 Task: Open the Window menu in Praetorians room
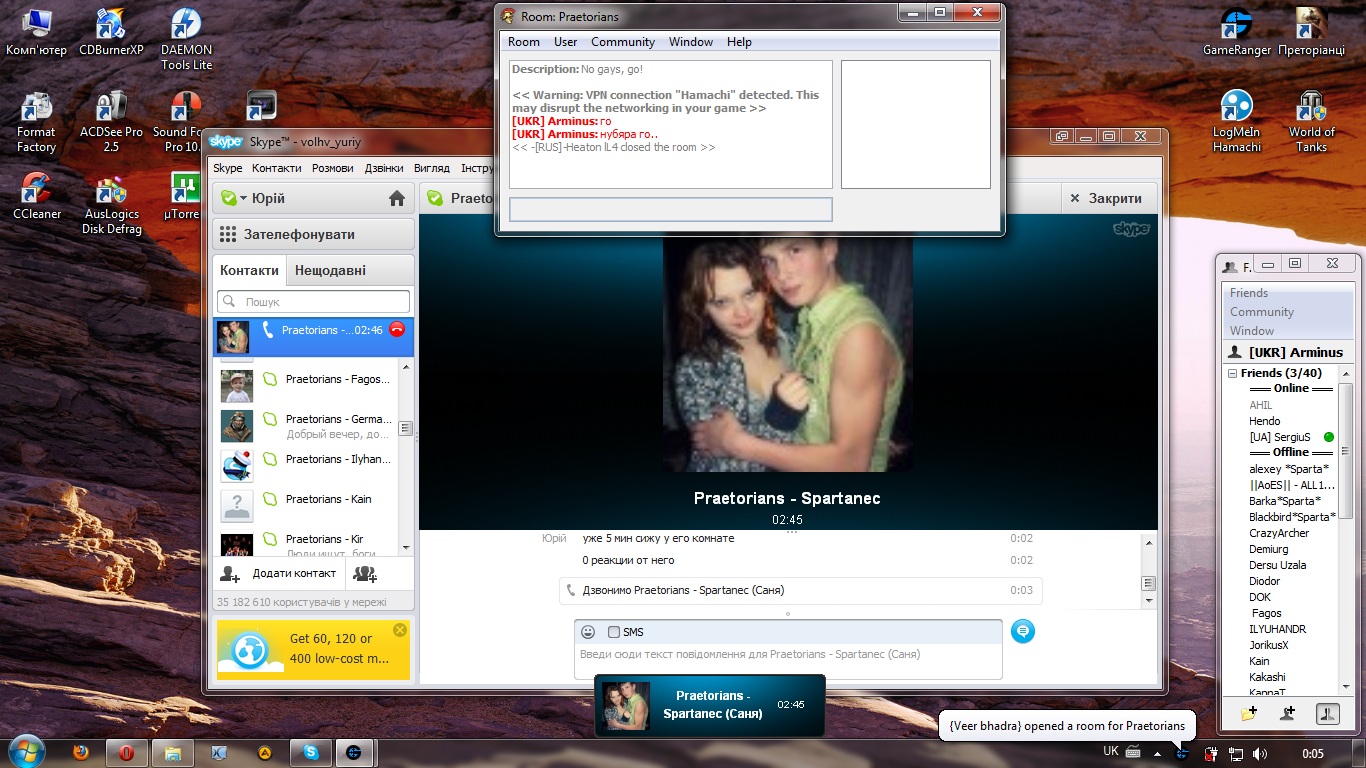click(x=691, y=42)
